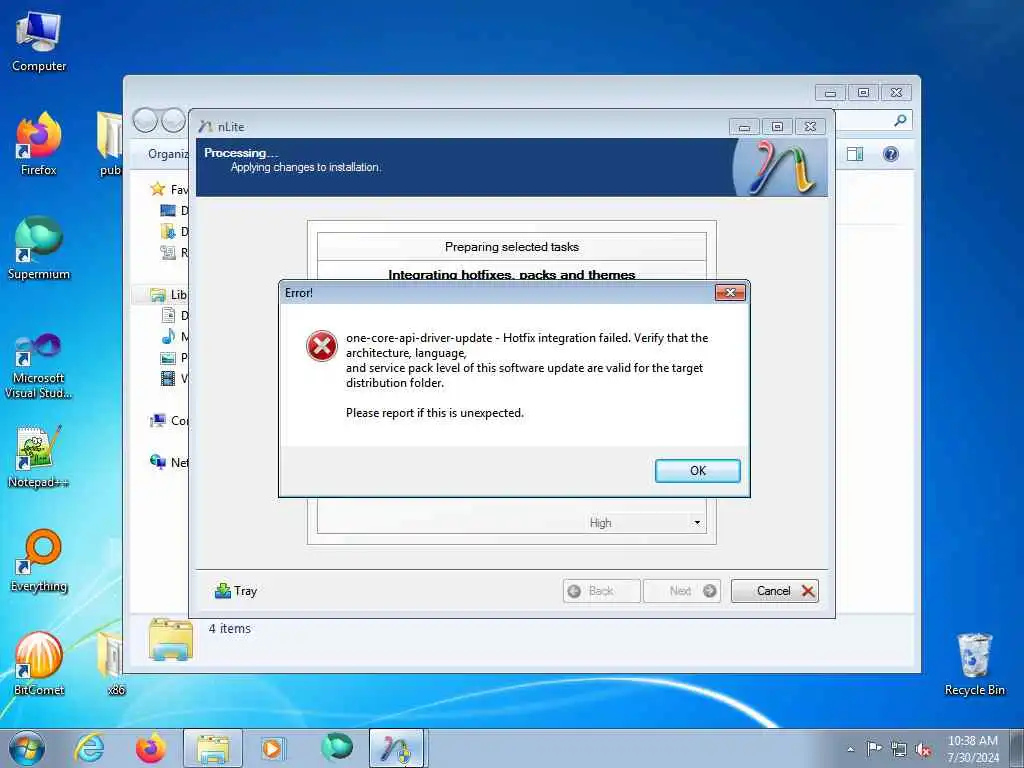The height and width of the screenshot is (768, 1024).
Task: Click Explorer search magnifier icon
Action: 900,120
